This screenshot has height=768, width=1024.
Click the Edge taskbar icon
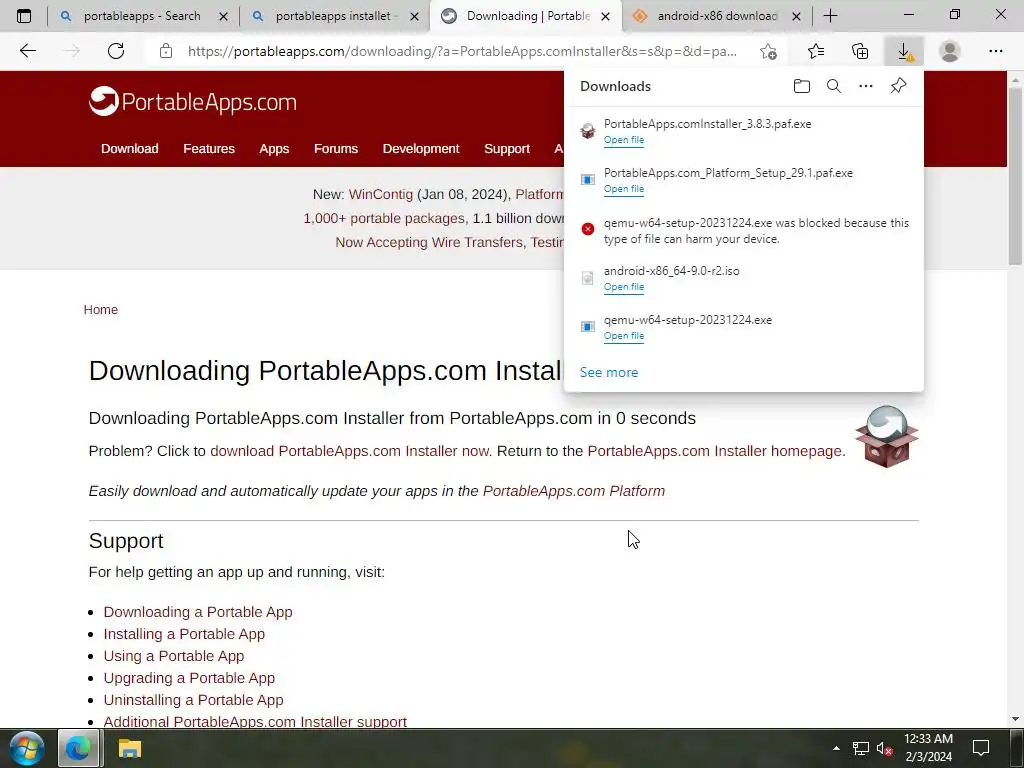[x=78, y=748]
